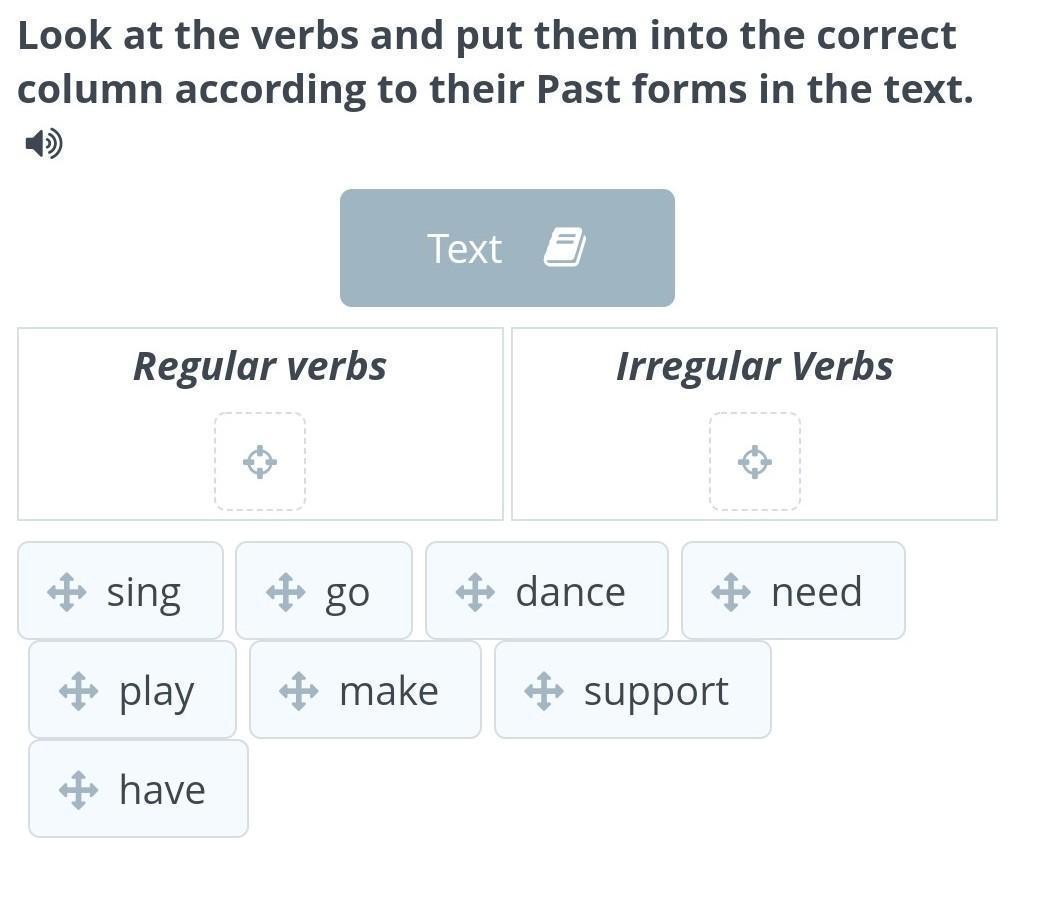
Task: Open the Text reading button
Action: coord(507,248)
